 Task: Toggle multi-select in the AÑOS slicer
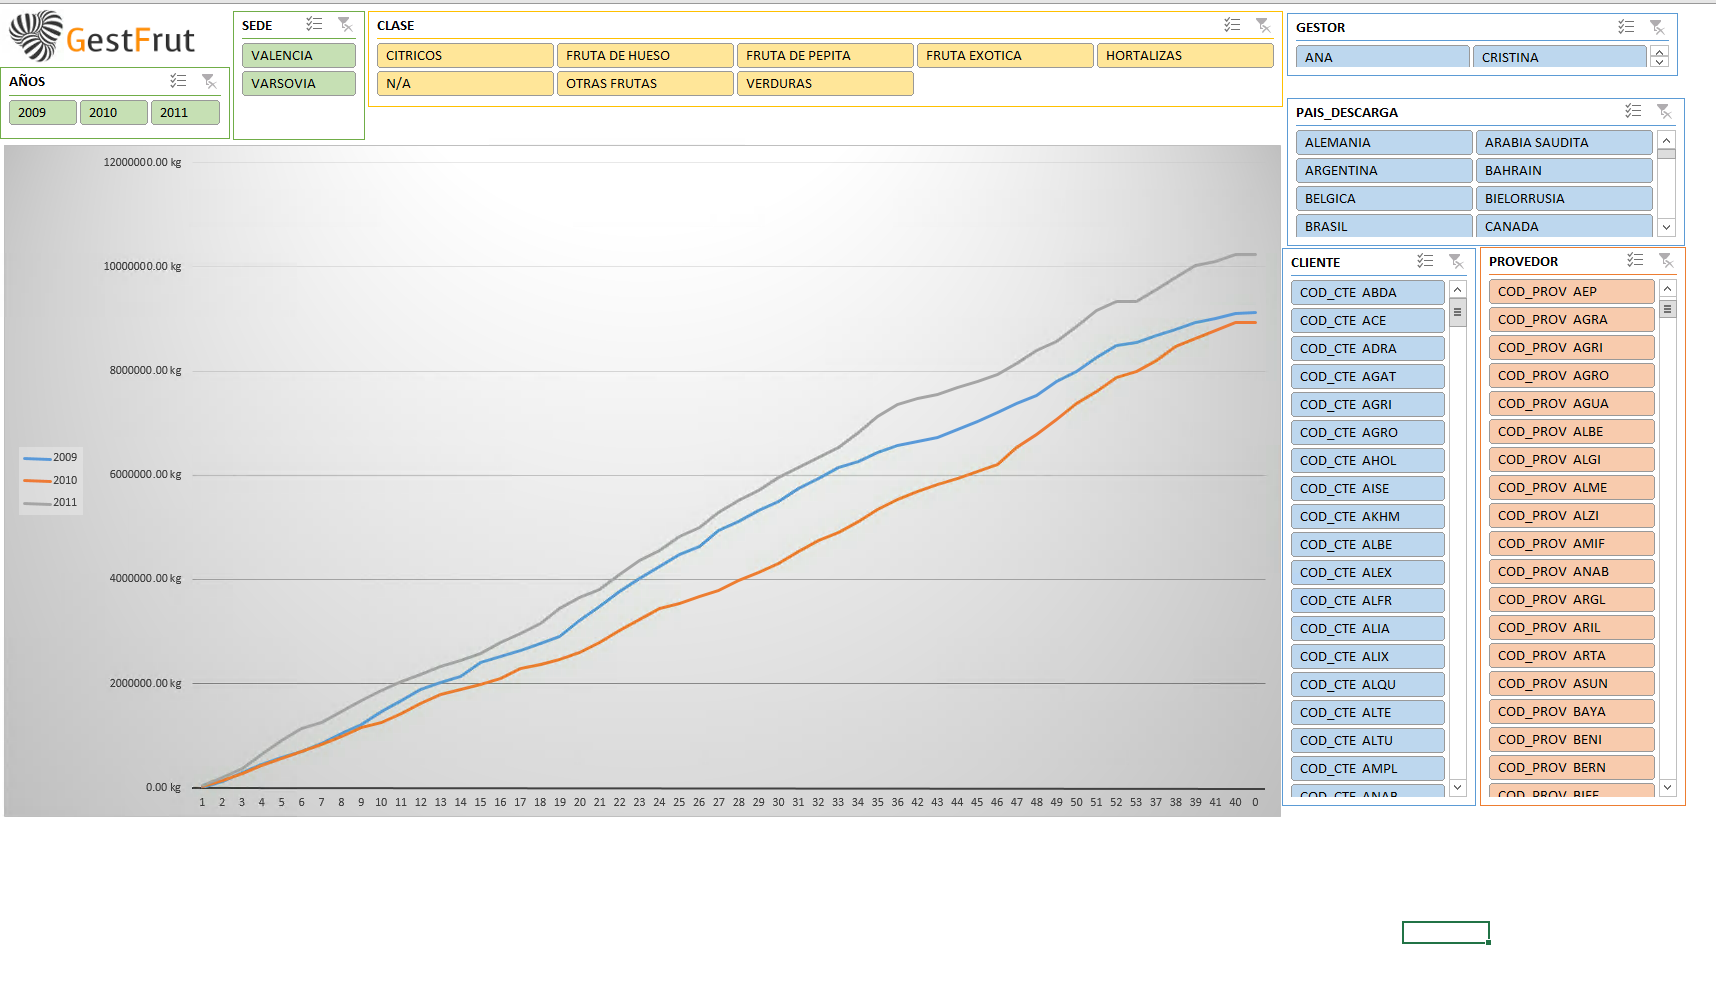pyautogui.click(x=178, y=81)
